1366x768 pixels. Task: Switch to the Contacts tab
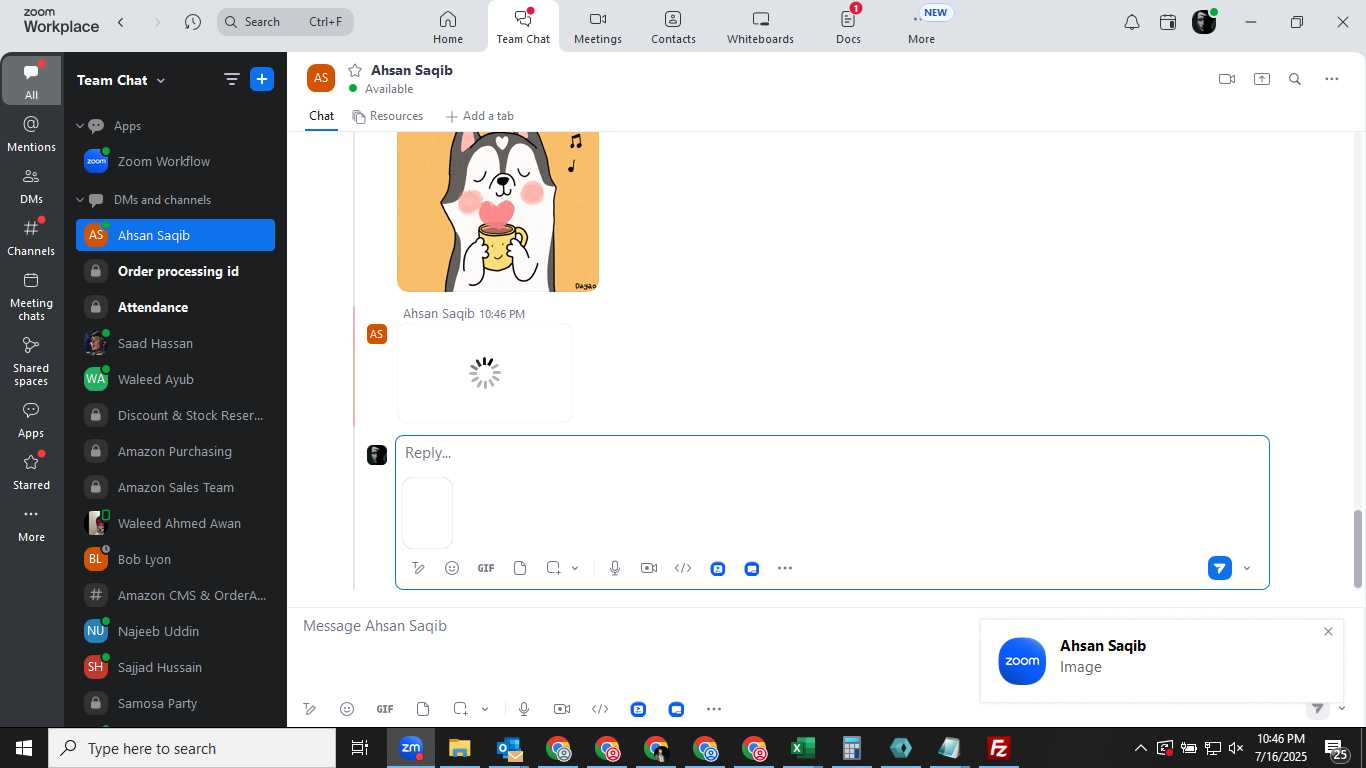[673, 27]
